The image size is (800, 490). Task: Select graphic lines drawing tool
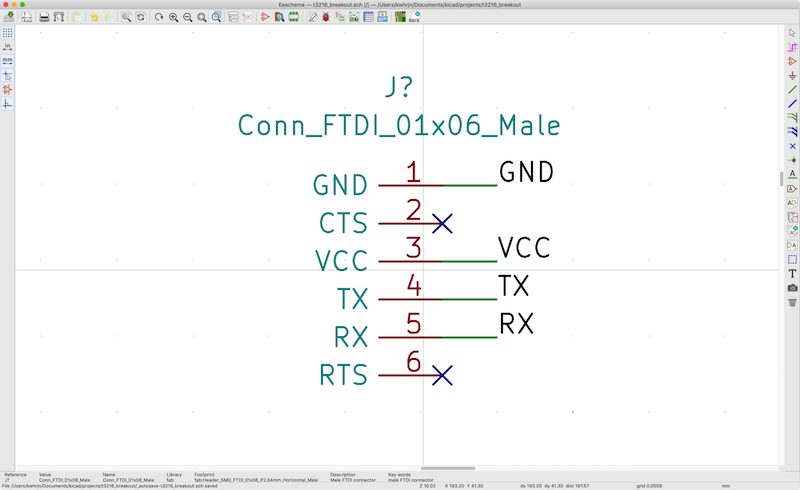792,259
